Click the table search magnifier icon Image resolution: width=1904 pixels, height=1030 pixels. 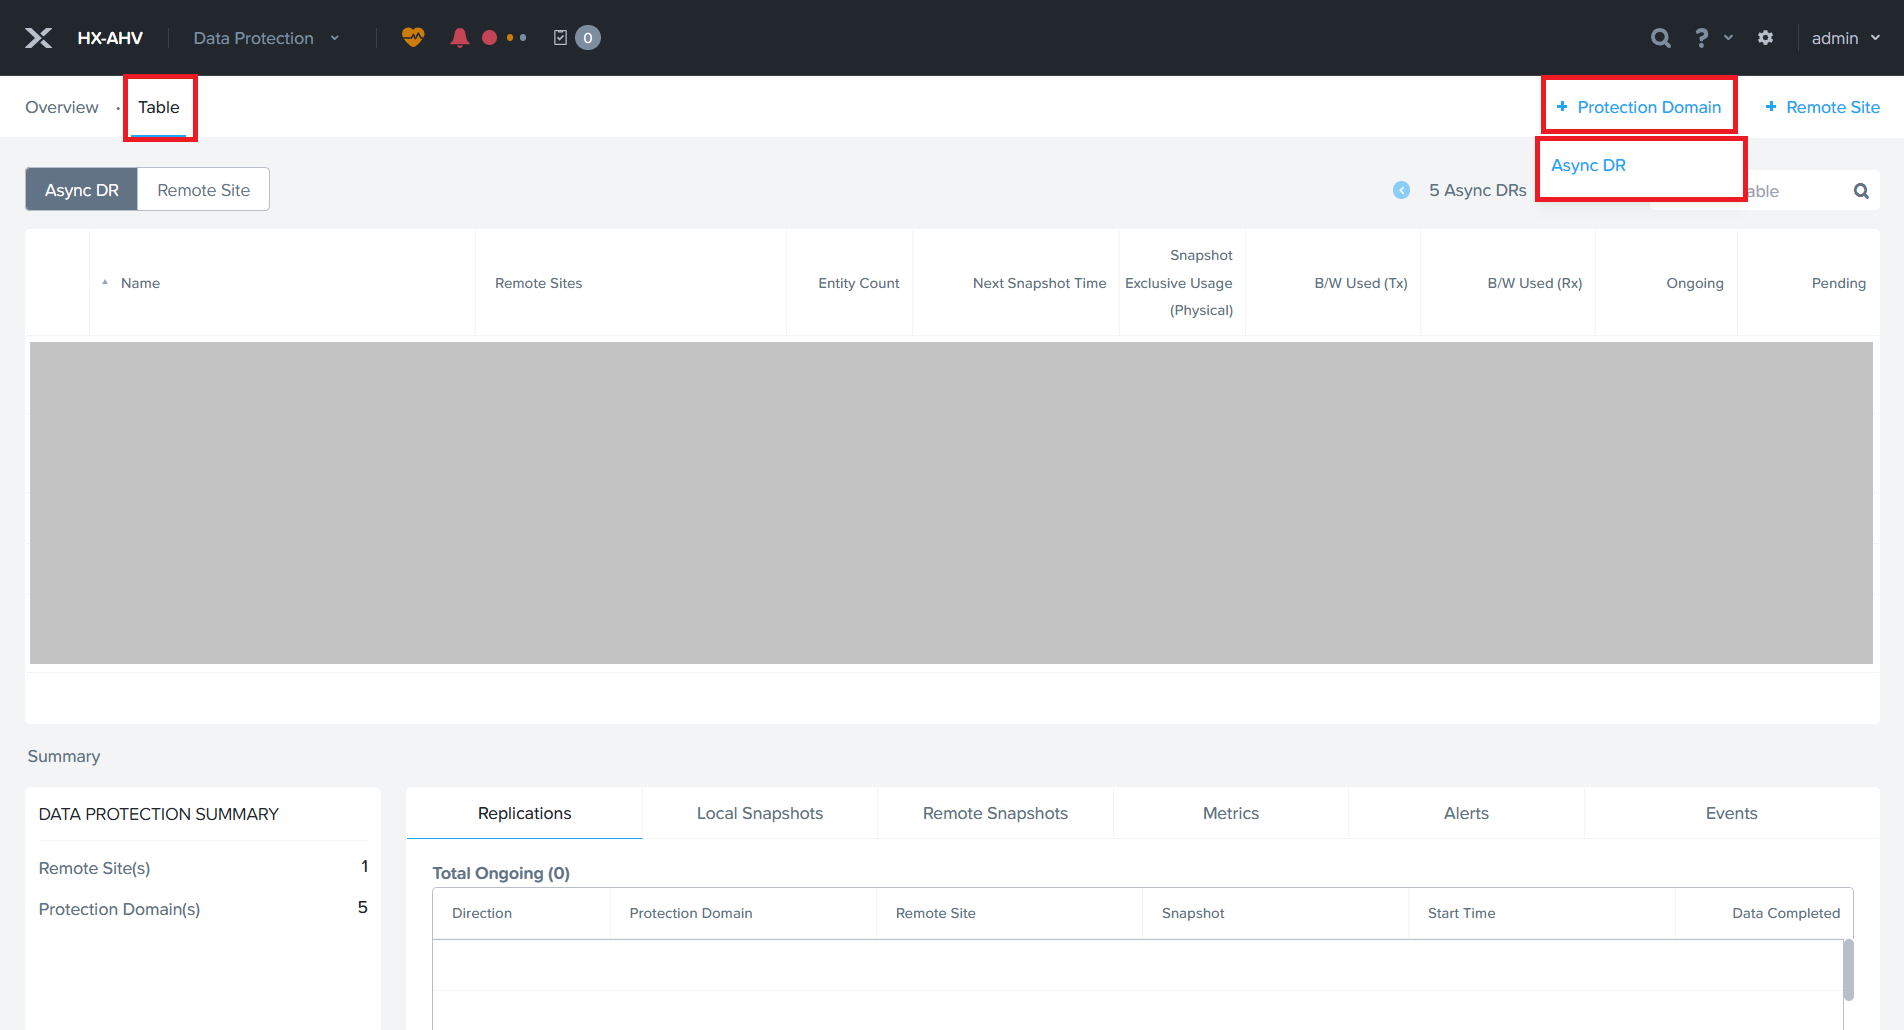click(1861, 191)
